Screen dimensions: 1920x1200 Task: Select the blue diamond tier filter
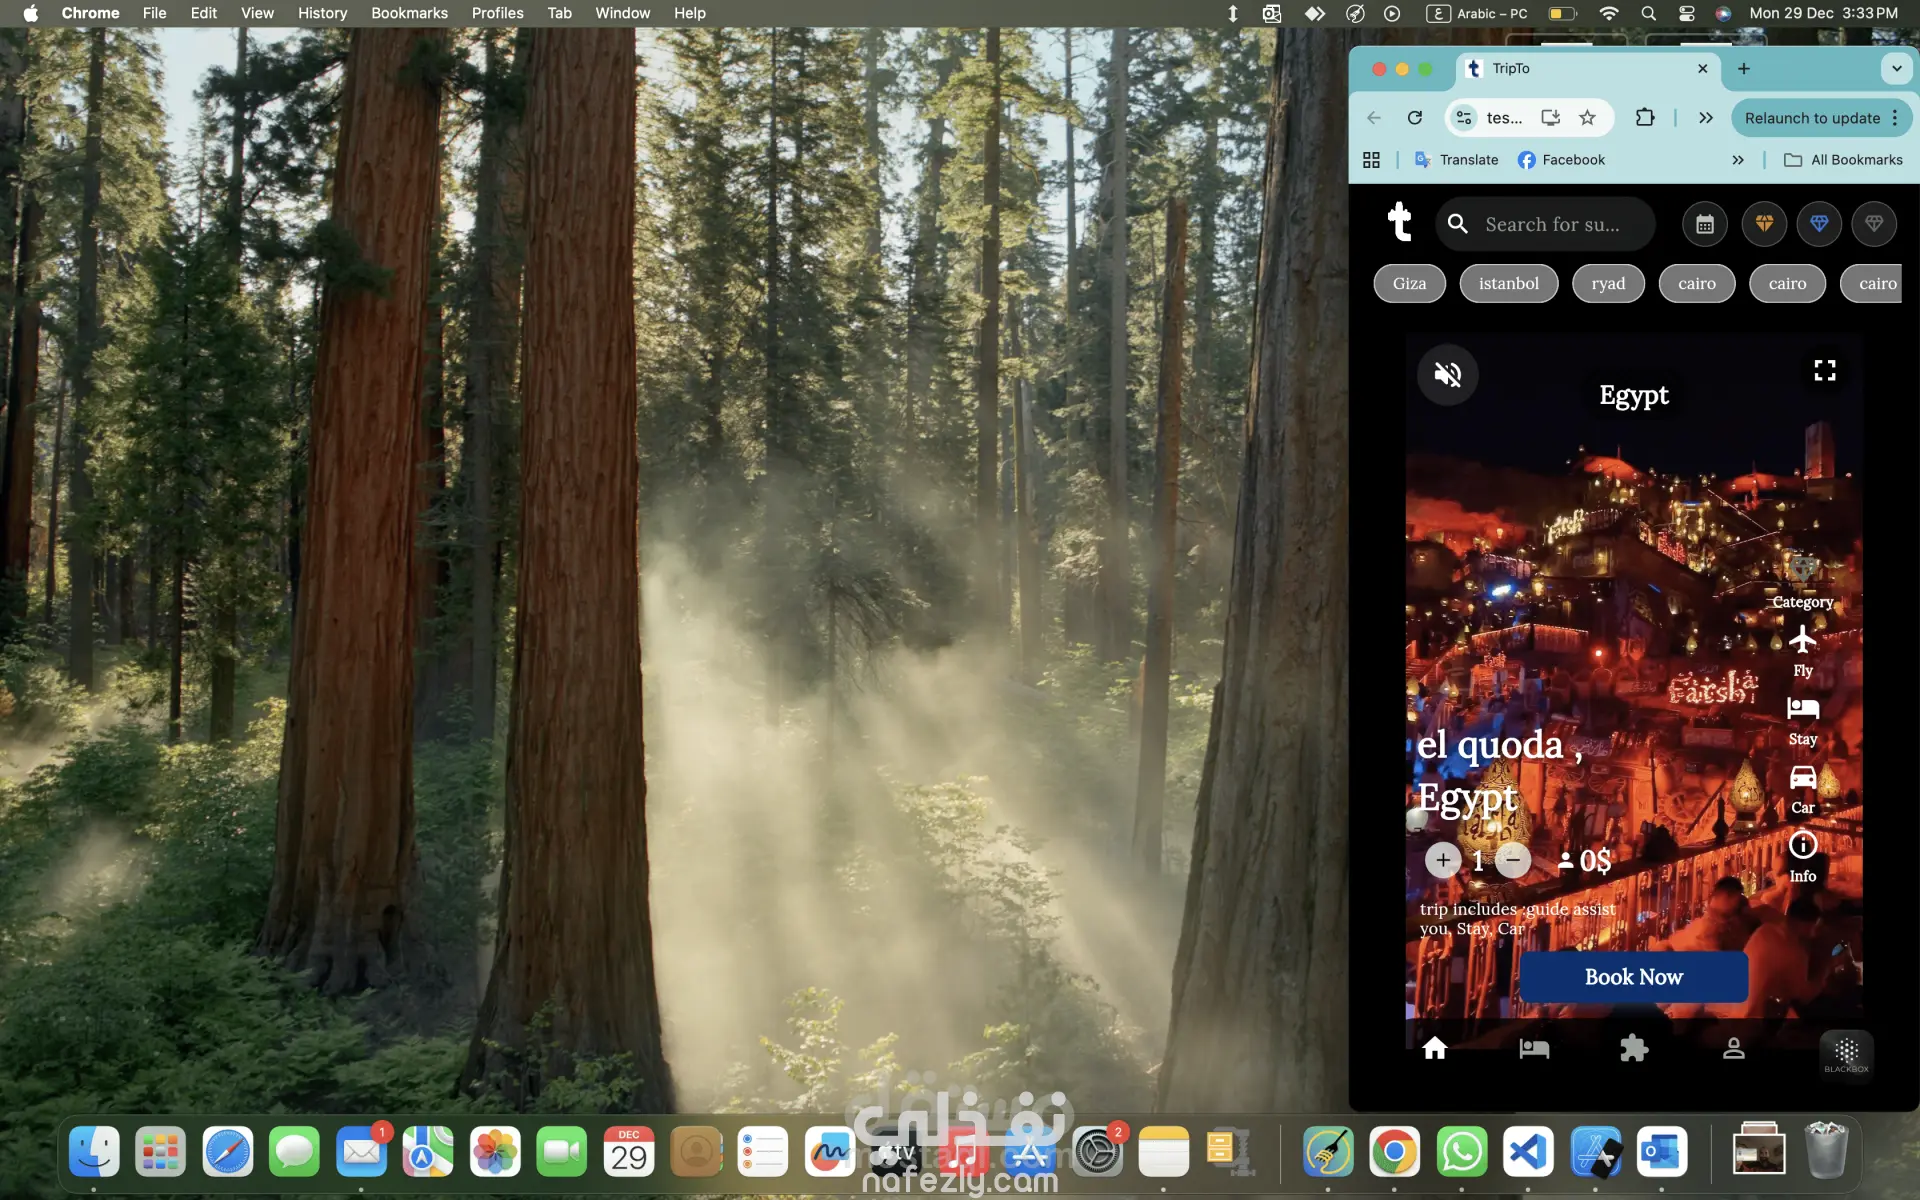(1819, 224)
